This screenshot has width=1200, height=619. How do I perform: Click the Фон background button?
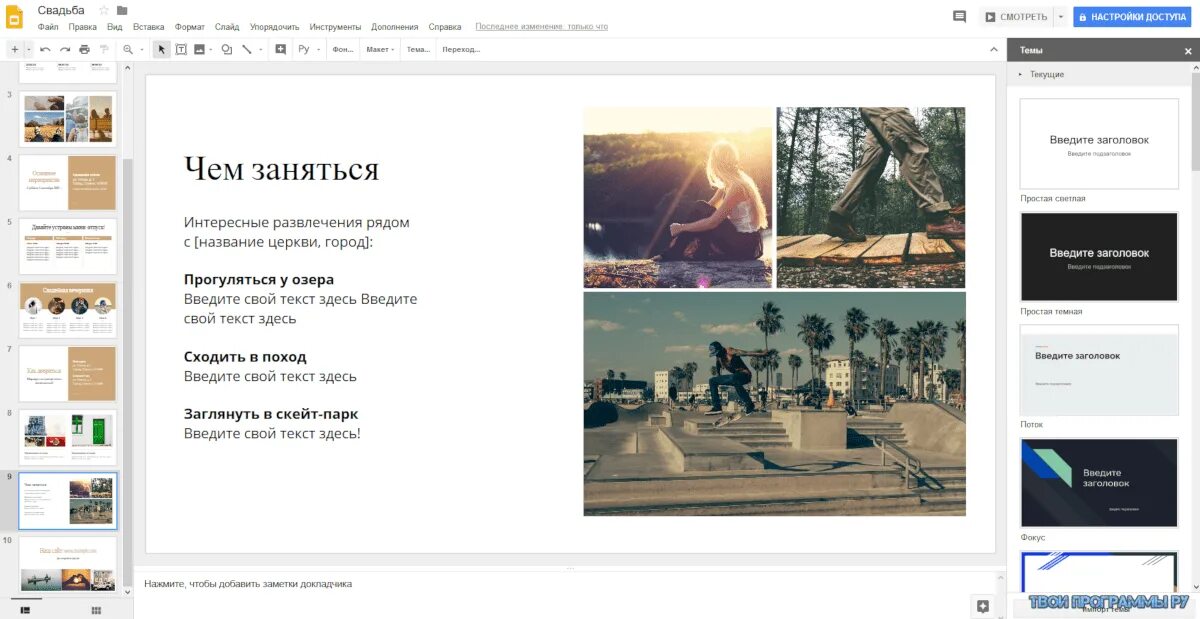point(342,49)
